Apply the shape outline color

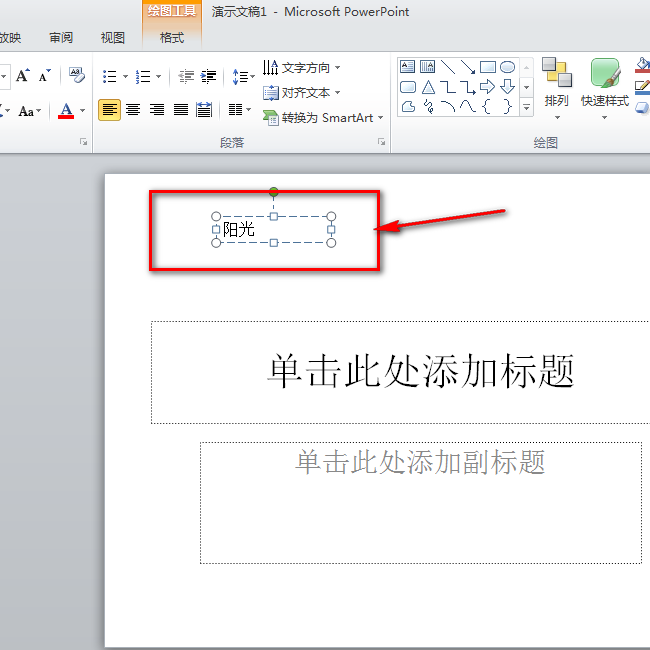tap(642, 87)
